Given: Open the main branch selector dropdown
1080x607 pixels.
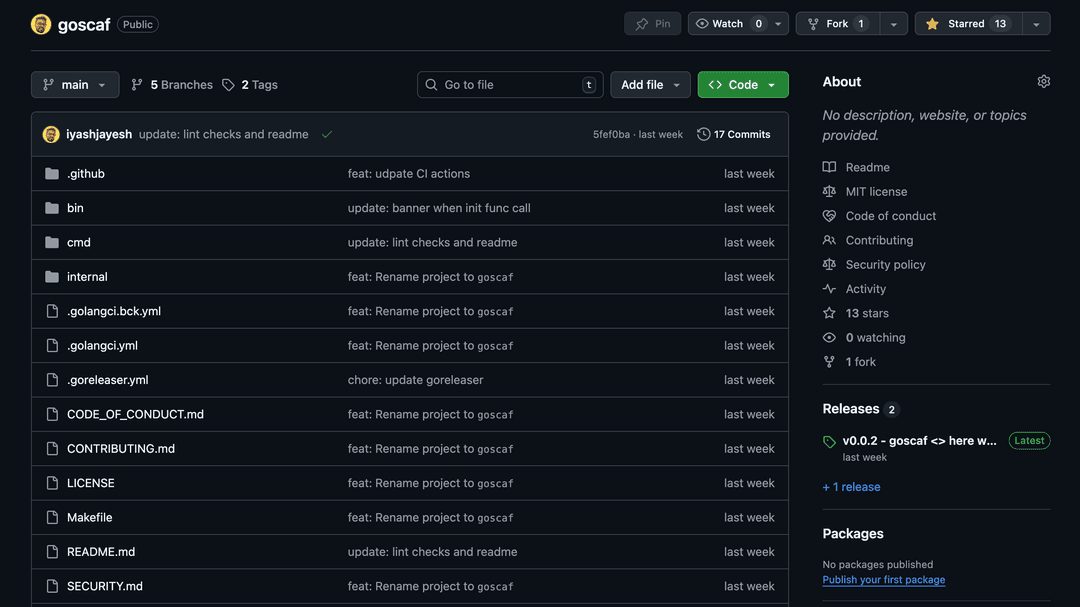Looking at the screenshot, I should (x=74, y=84).
